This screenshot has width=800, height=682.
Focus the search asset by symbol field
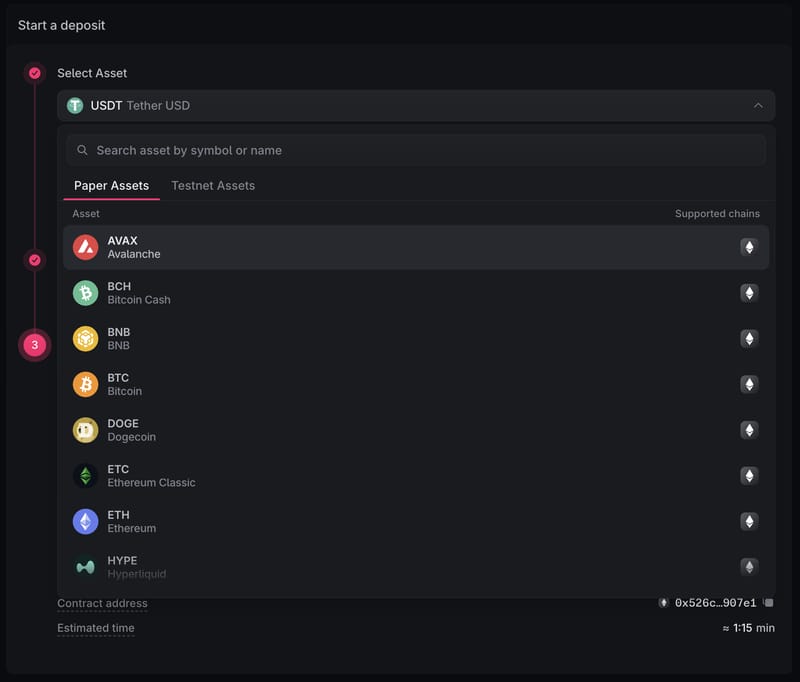pyautogui.click(x=416, y=150)
